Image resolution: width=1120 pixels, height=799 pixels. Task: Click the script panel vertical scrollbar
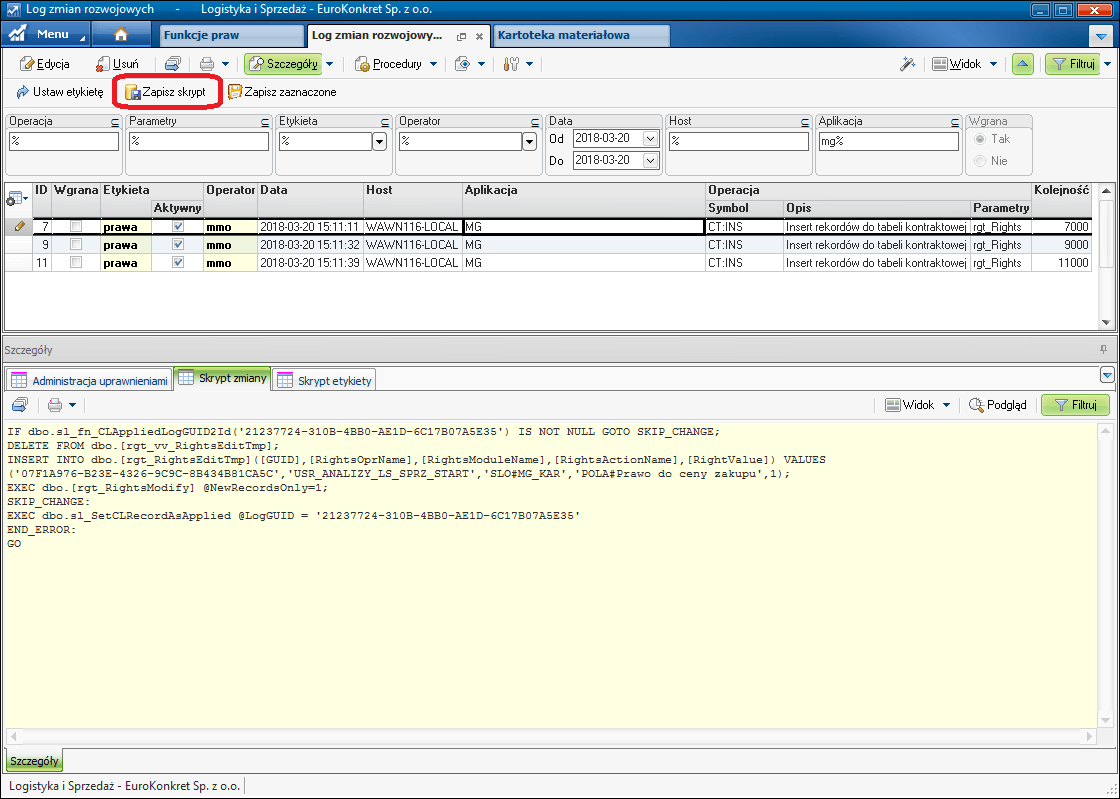(1105, 576)
